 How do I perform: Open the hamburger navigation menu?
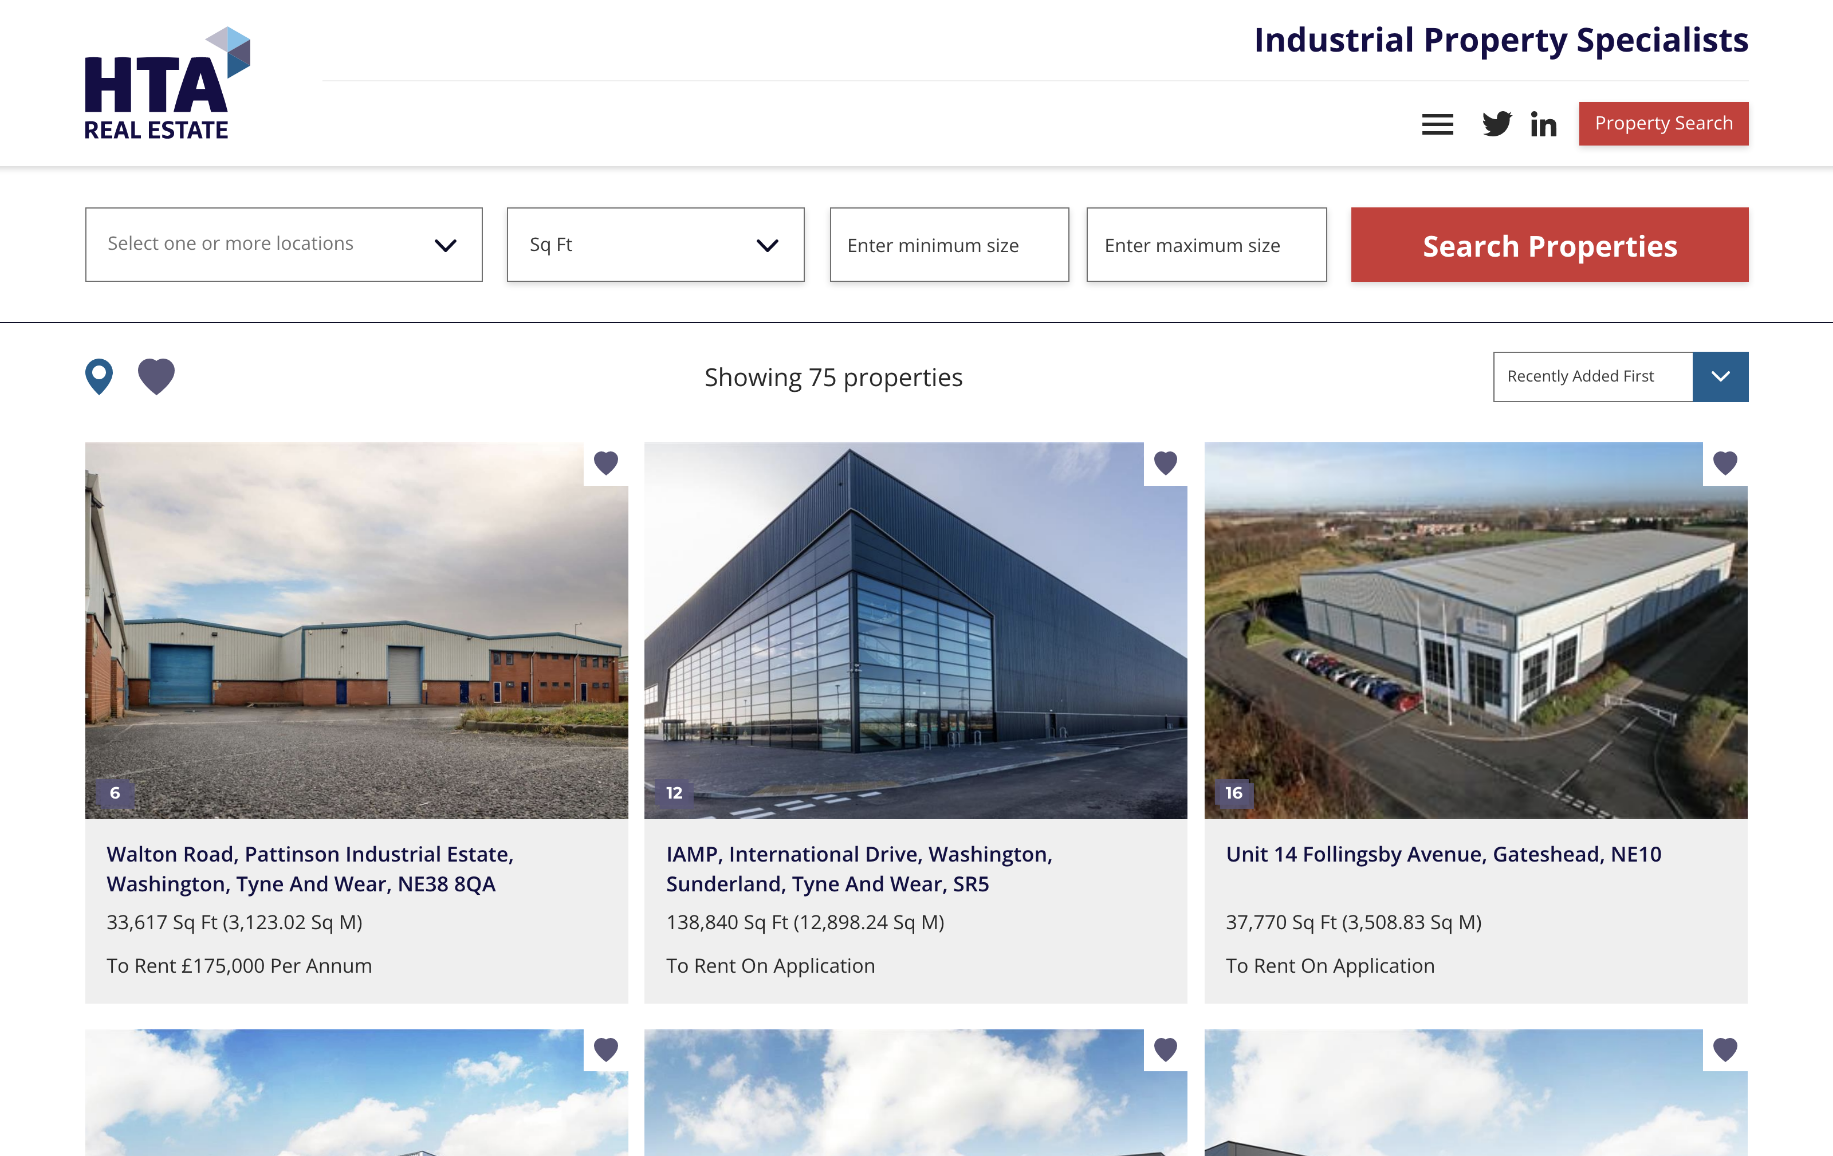1437,124
